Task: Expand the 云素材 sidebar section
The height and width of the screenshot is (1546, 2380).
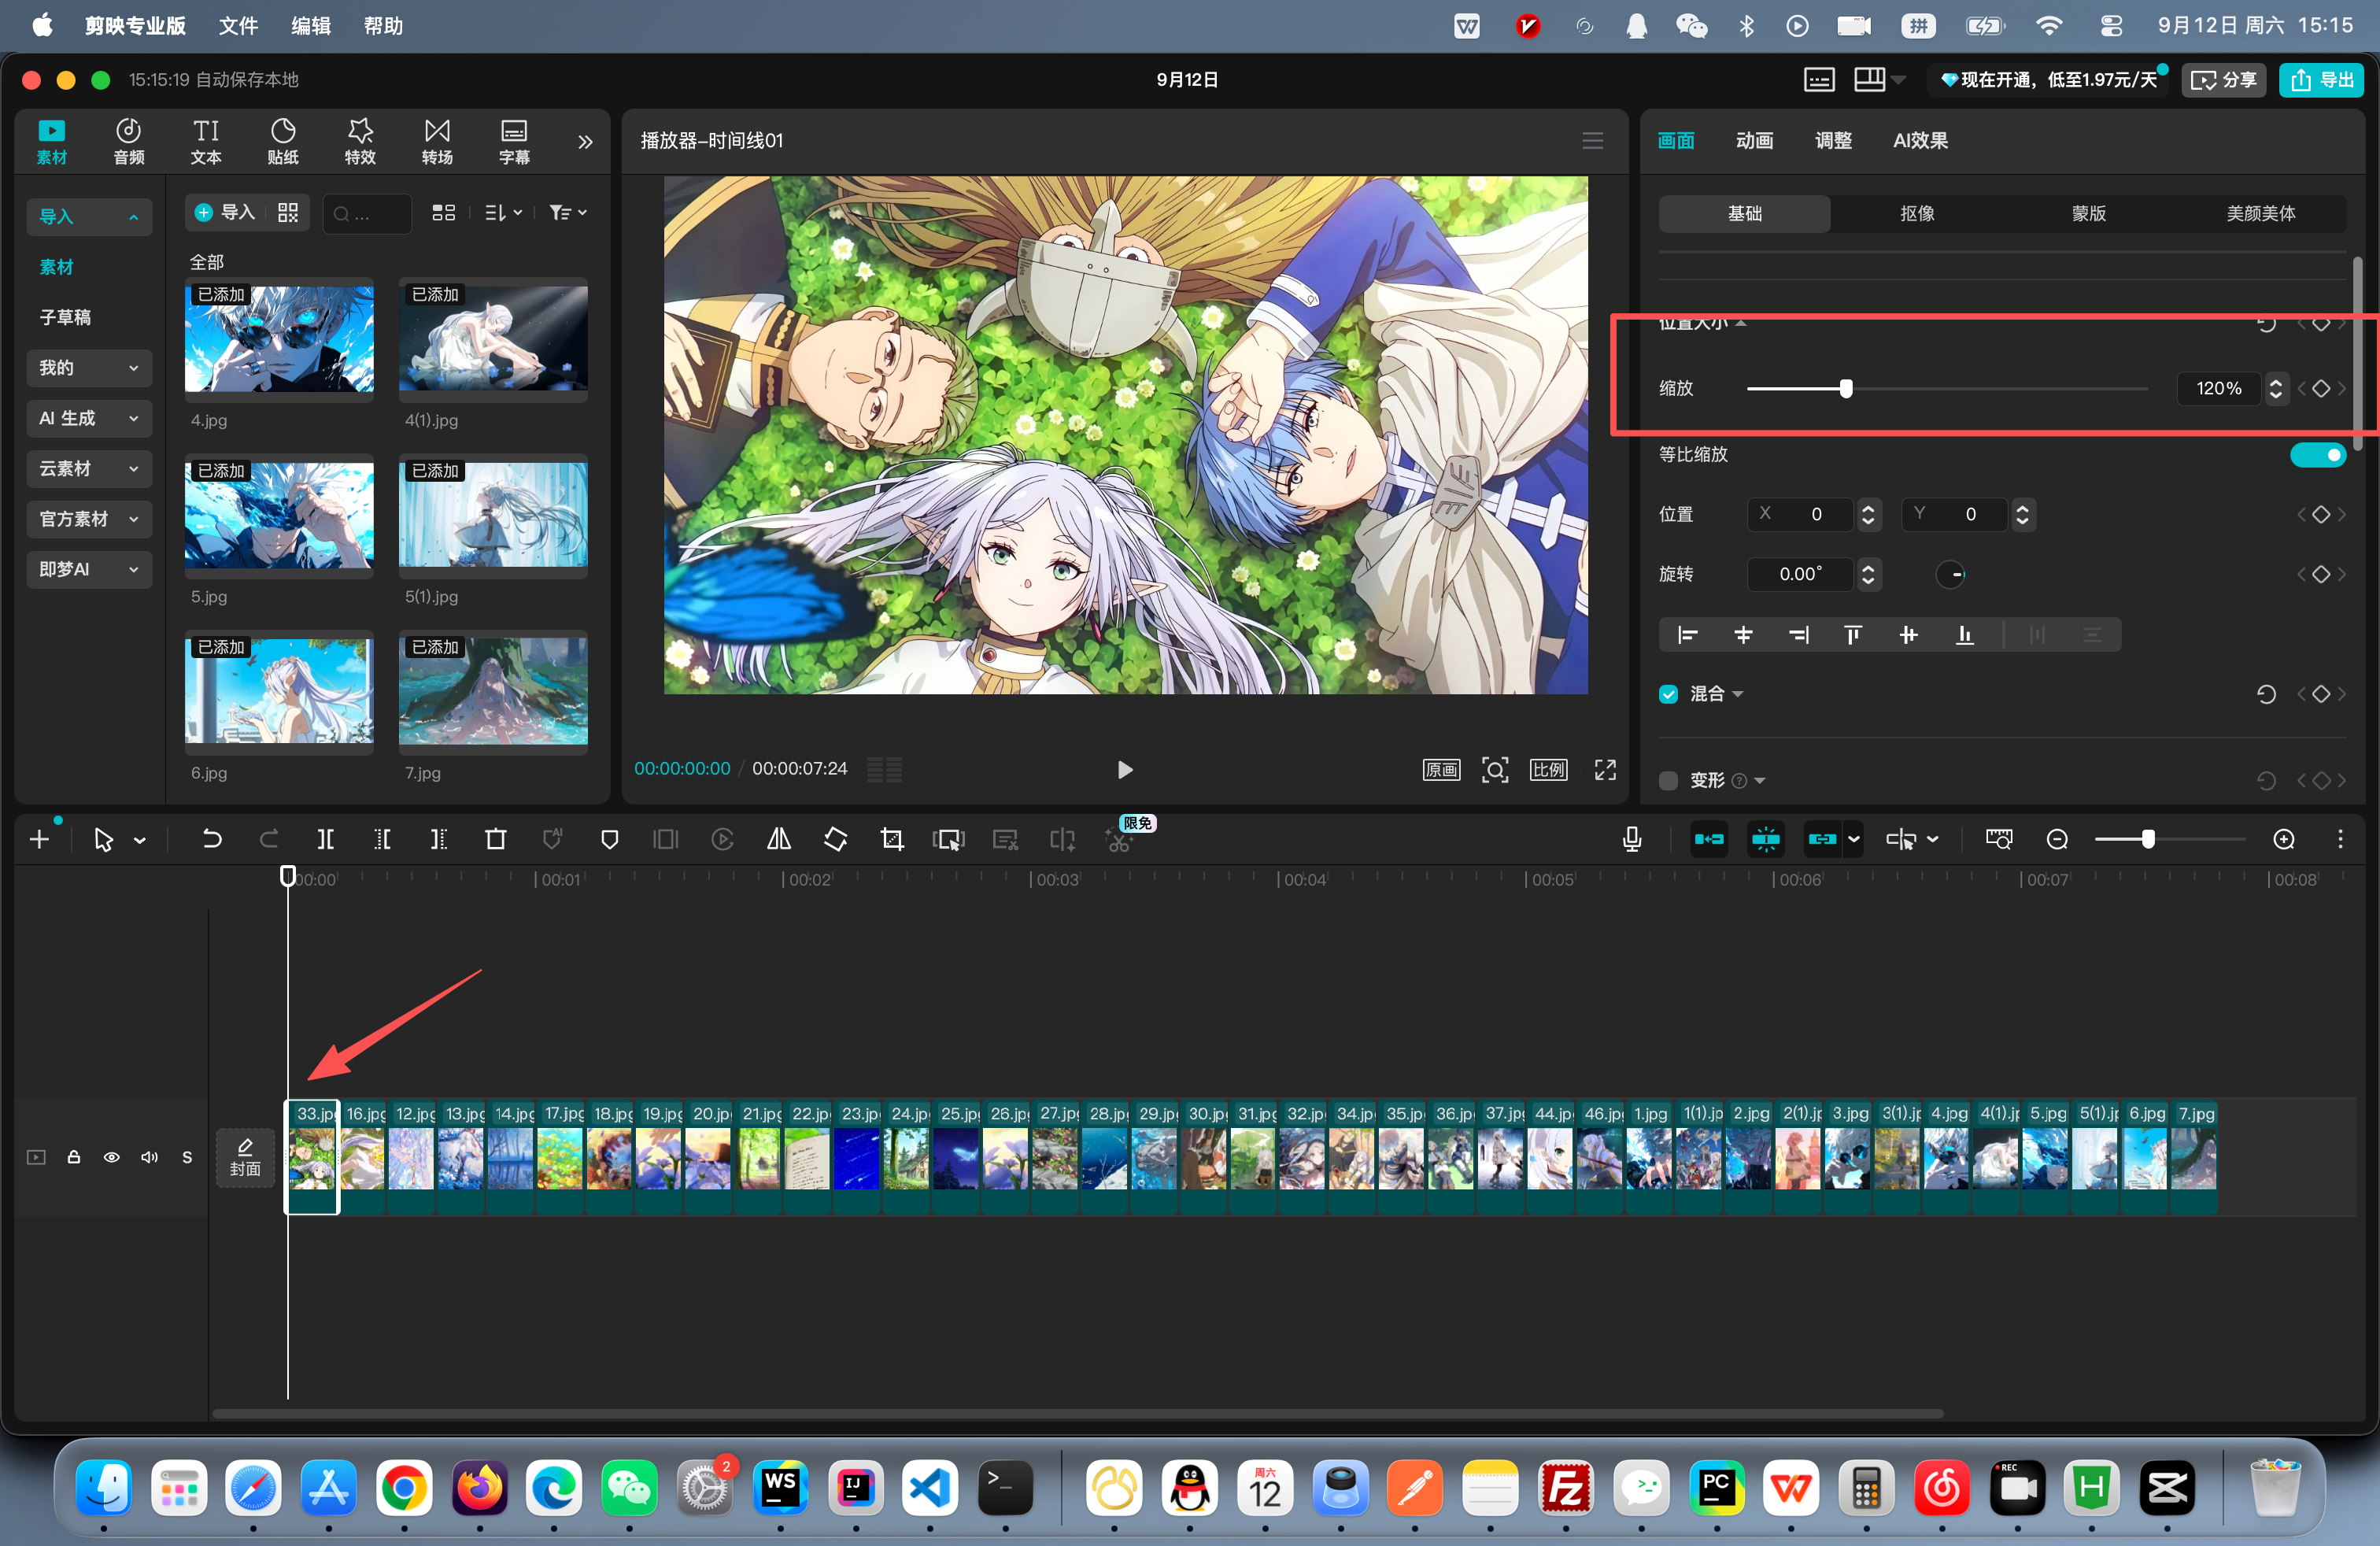Action: [89, 468]
